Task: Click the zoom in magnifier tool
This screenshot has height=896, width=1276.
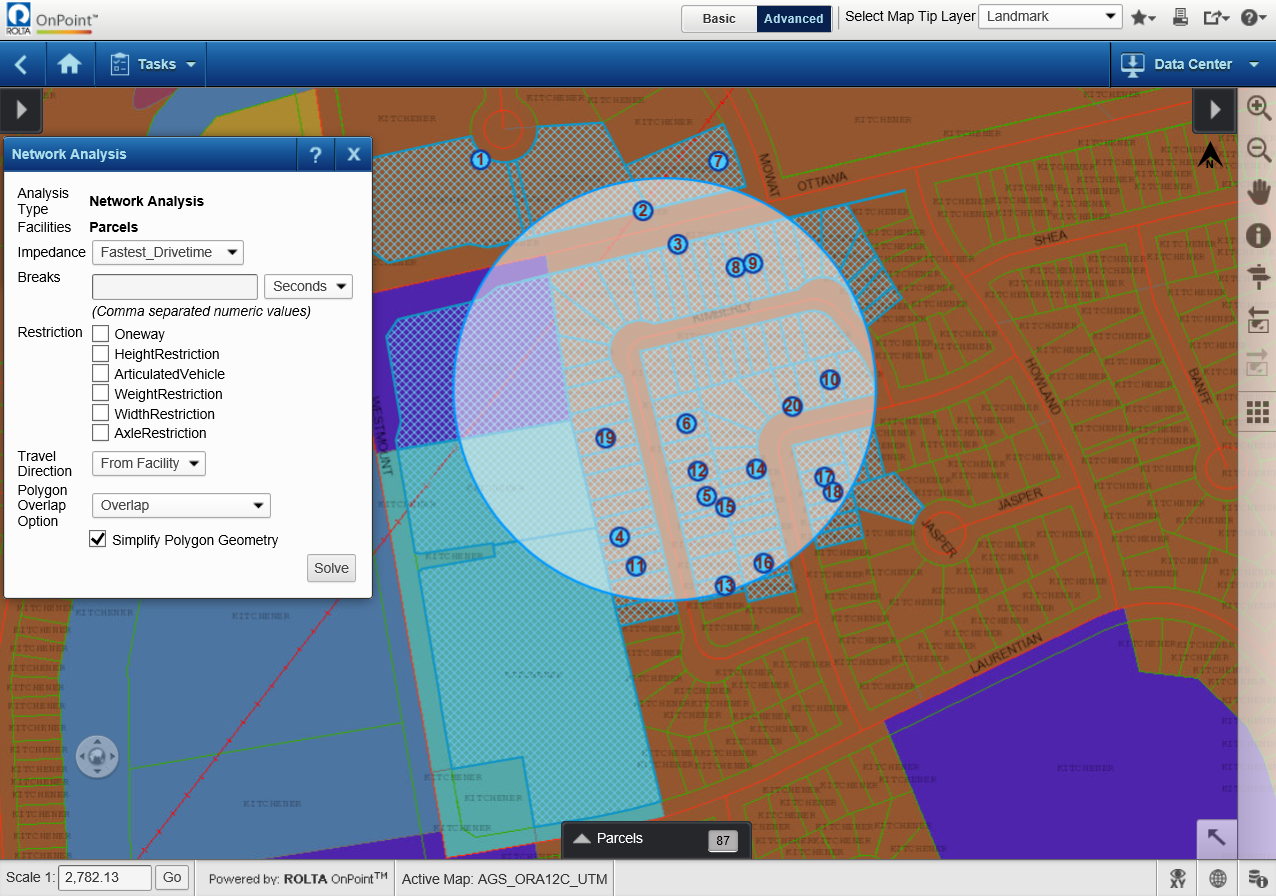Action: (1258, 108)
